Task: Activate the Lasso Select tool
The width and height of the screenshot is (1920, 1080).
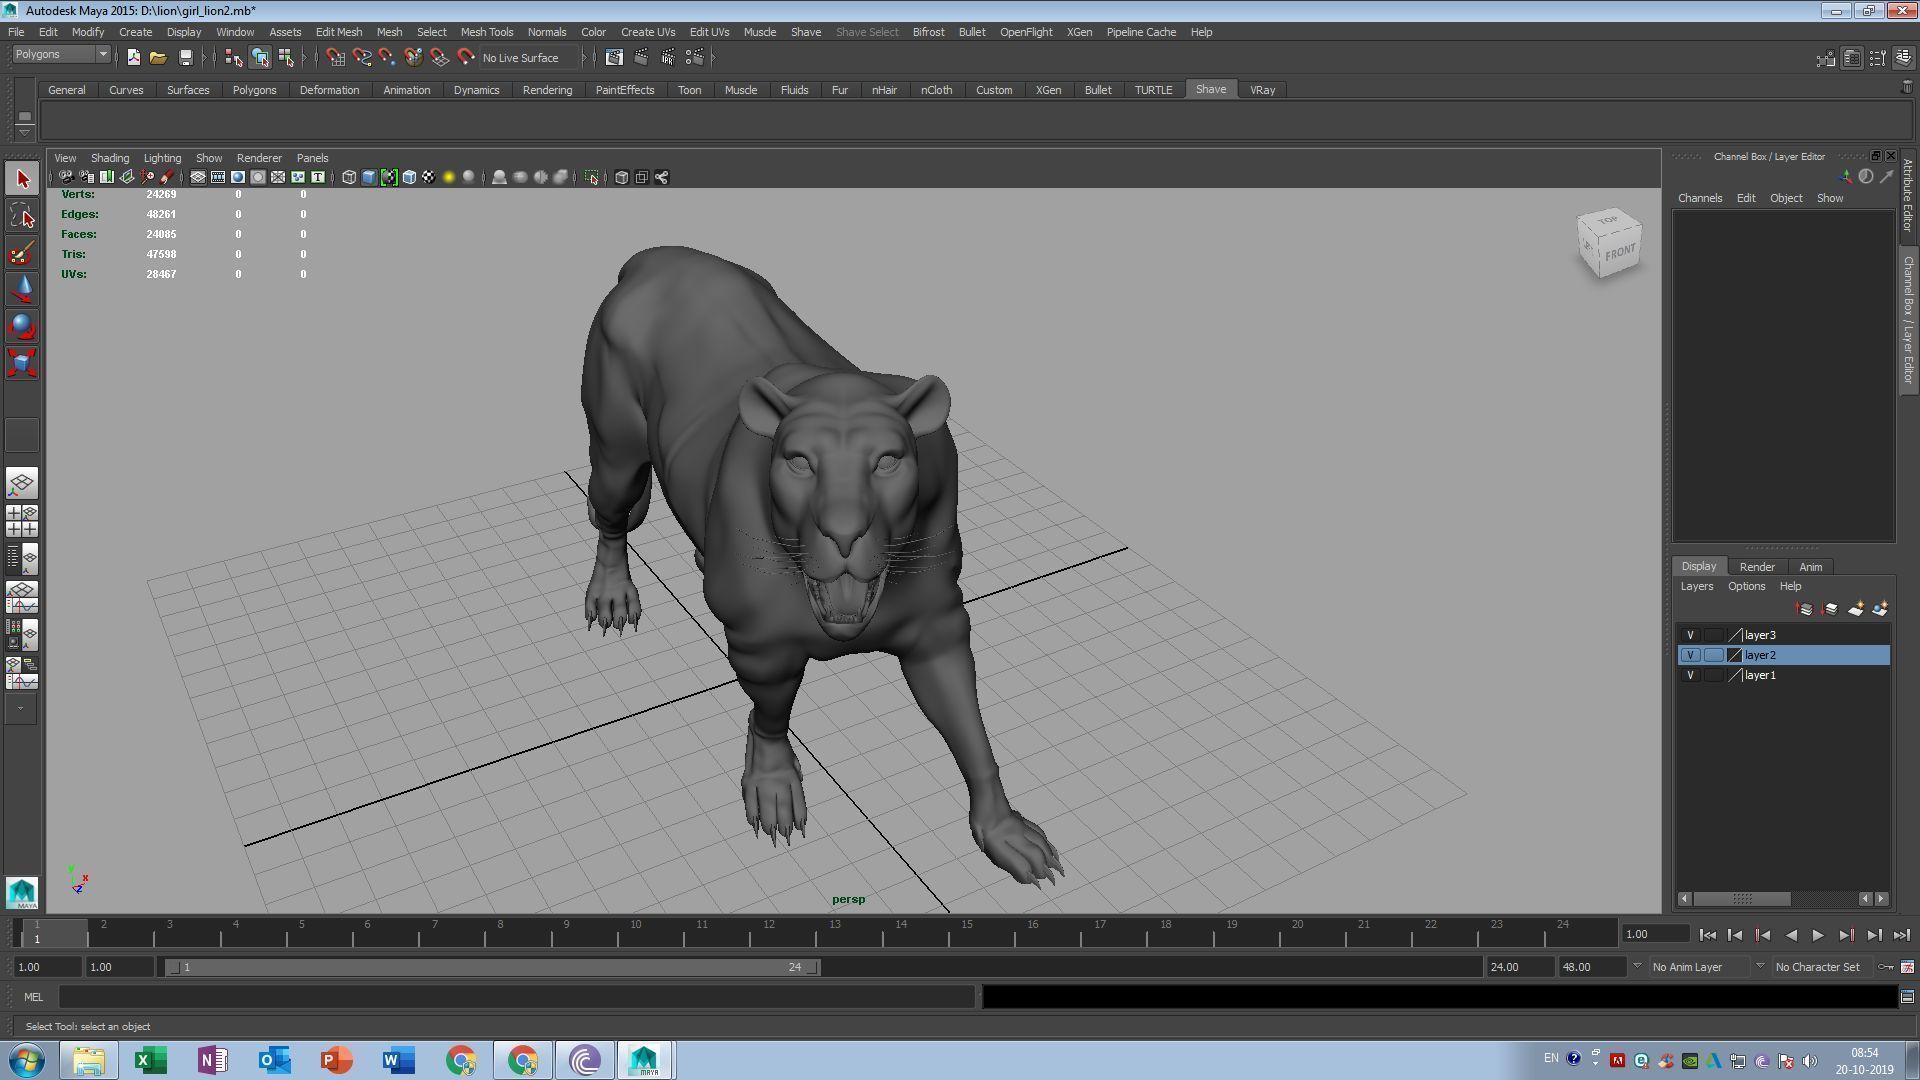Action: point(22,216)
